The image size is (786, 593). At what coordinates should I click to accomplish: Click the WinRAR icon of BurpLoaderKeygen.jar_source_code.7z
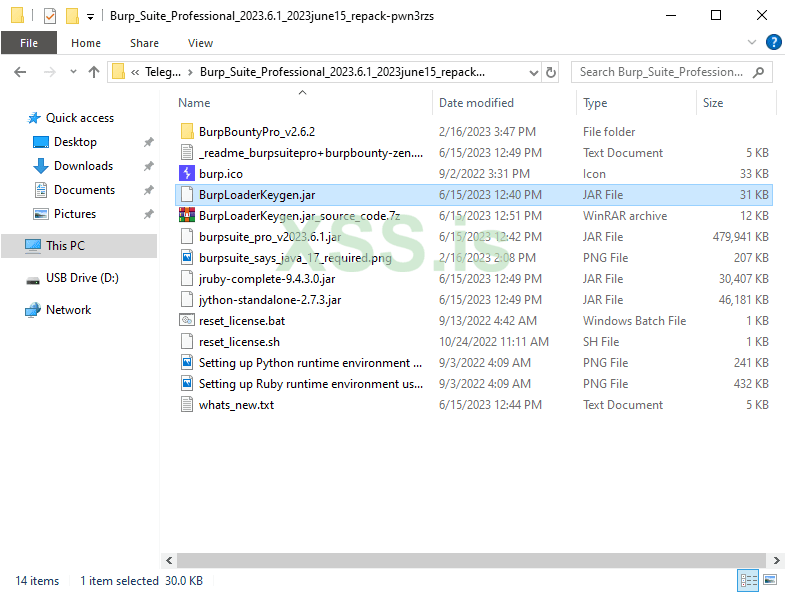click(187, 216)
